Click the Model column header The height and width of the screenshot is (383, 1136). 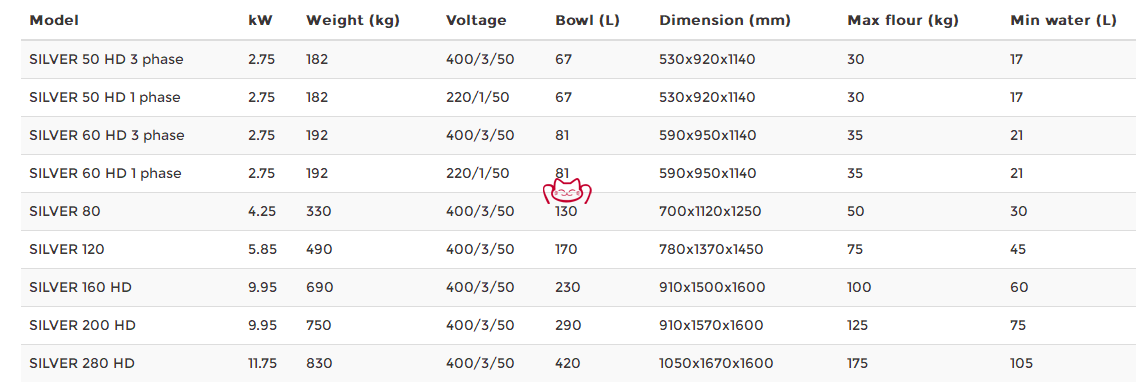click(x=54, y=20)
